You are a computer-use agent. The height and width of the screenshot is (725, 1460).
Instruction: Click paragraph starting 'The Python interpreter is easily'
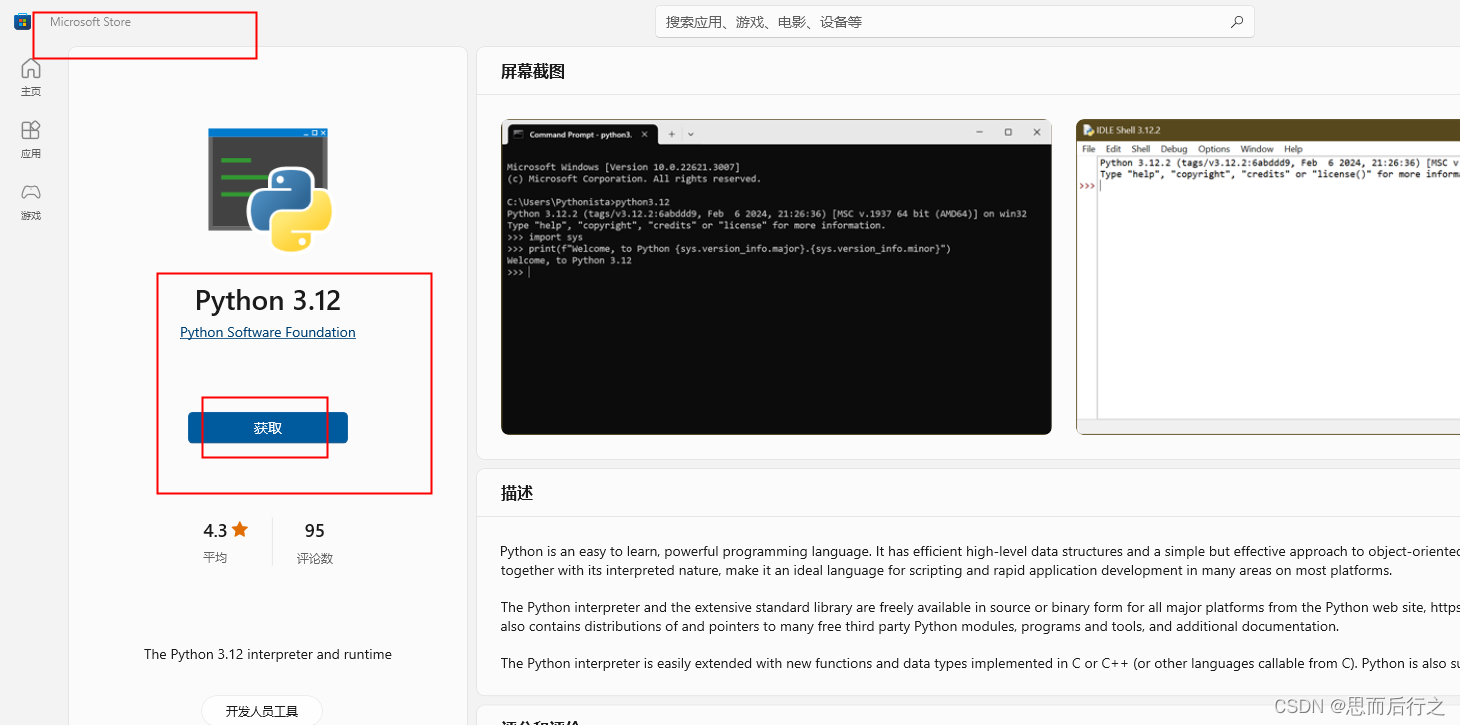pyautogui.click(x=980, y=663)
